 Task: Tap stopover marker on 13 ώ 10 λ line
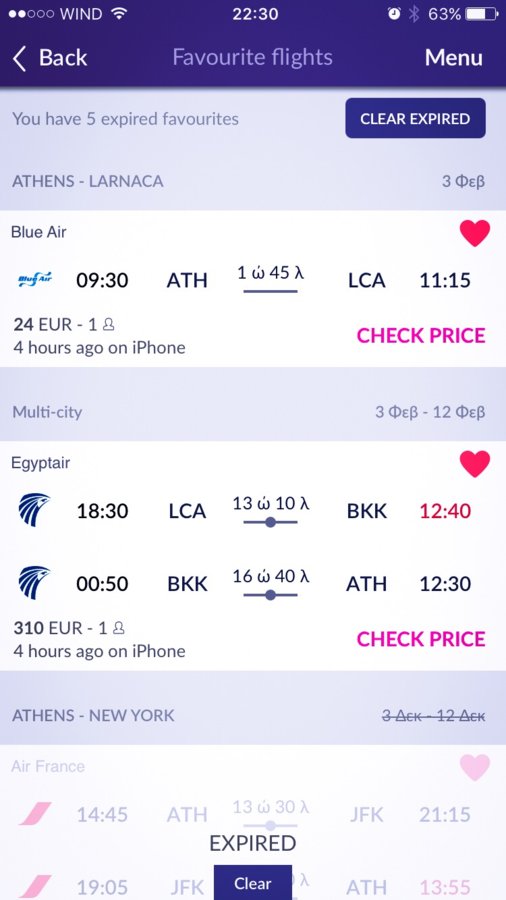tap(270, 522)
